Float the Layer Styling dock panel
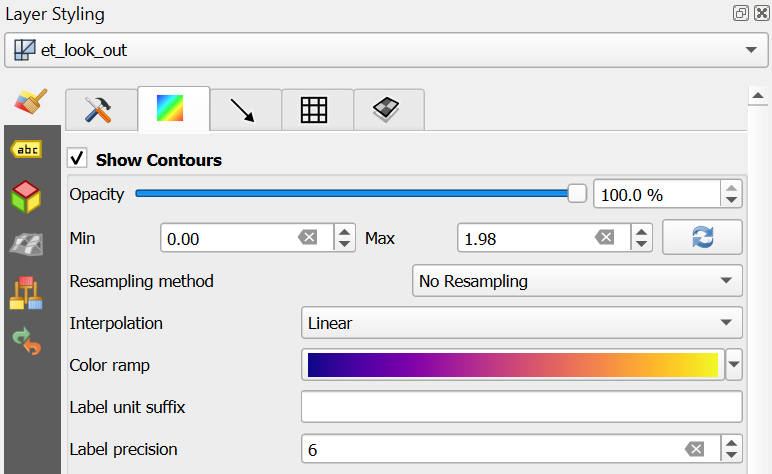The width and height of the screenshot is (772, 474). pyautogui.click(x=740, y=14)
